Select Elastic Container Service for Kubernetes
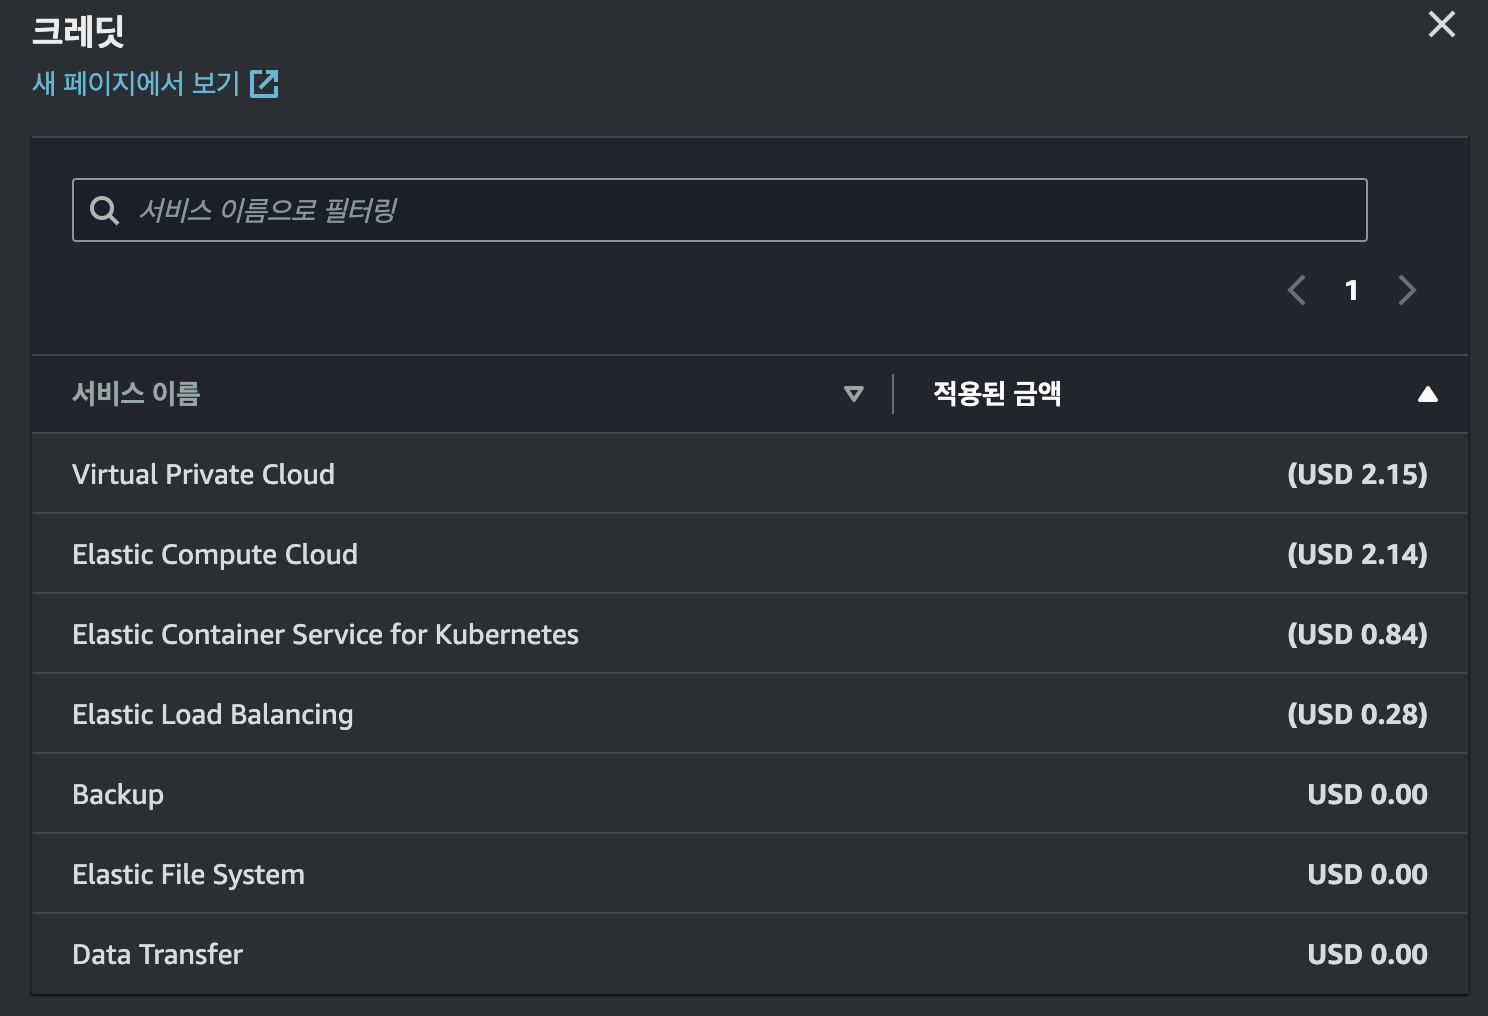This screenshot has width=1488, height=1016. [x=325, y=634]
